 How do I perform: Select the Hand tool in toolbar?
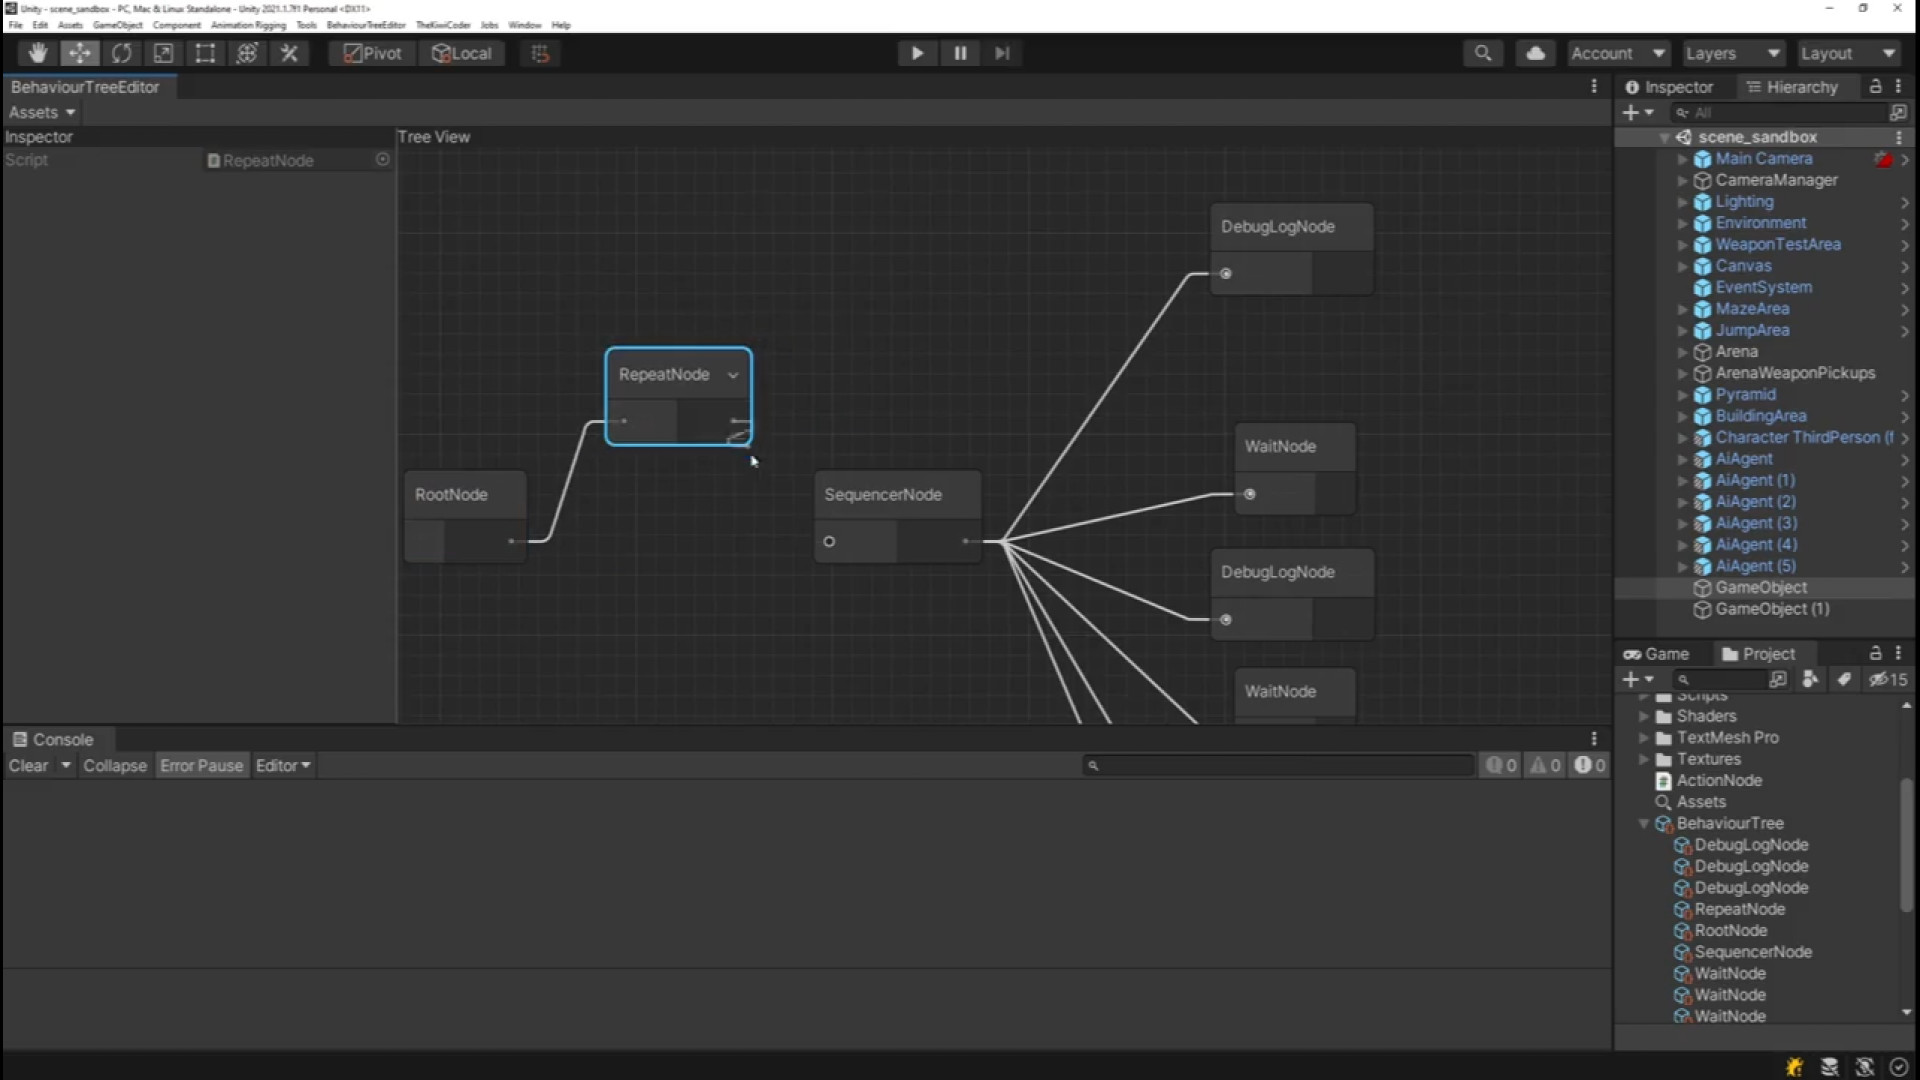38,53
